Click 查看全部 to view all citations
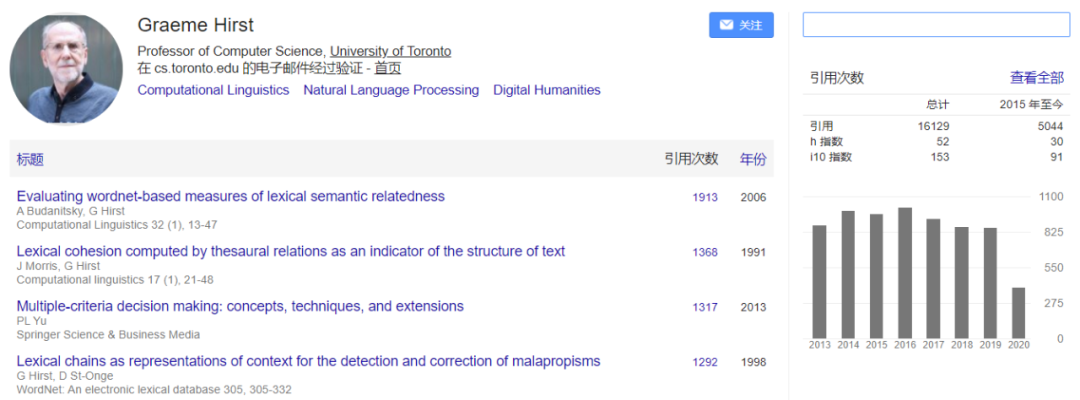Image resolution: width=1080 pixels, height=400 pixels. (1036, 77)
